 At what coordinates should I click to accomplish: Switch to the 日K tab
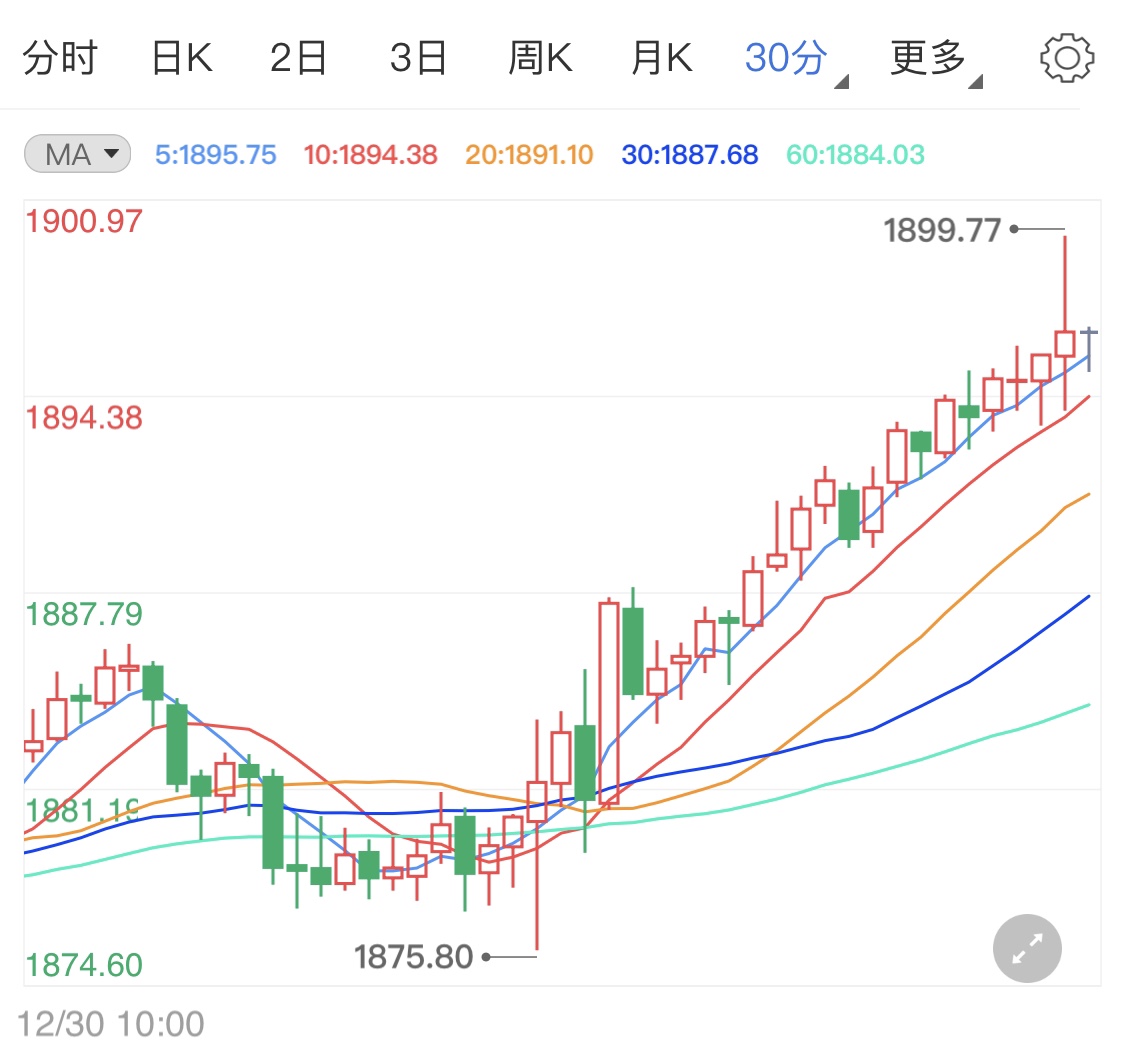pos(182,58)
